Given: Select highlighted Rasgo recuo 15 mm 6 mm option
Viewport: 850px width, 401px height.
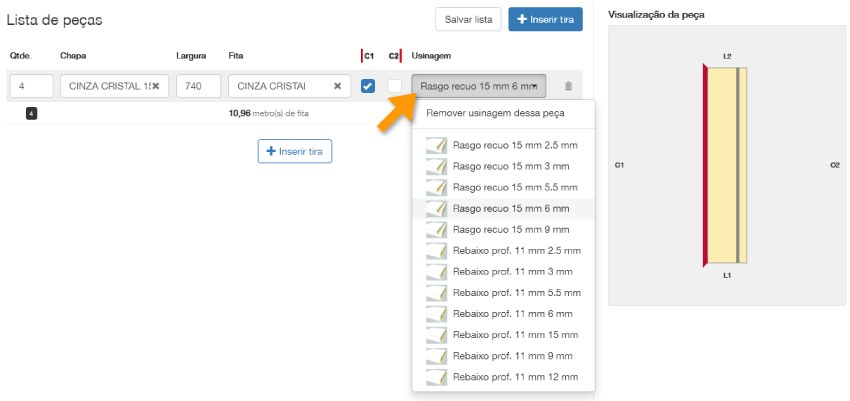Looking at the screenshot, I should (503, 209).
